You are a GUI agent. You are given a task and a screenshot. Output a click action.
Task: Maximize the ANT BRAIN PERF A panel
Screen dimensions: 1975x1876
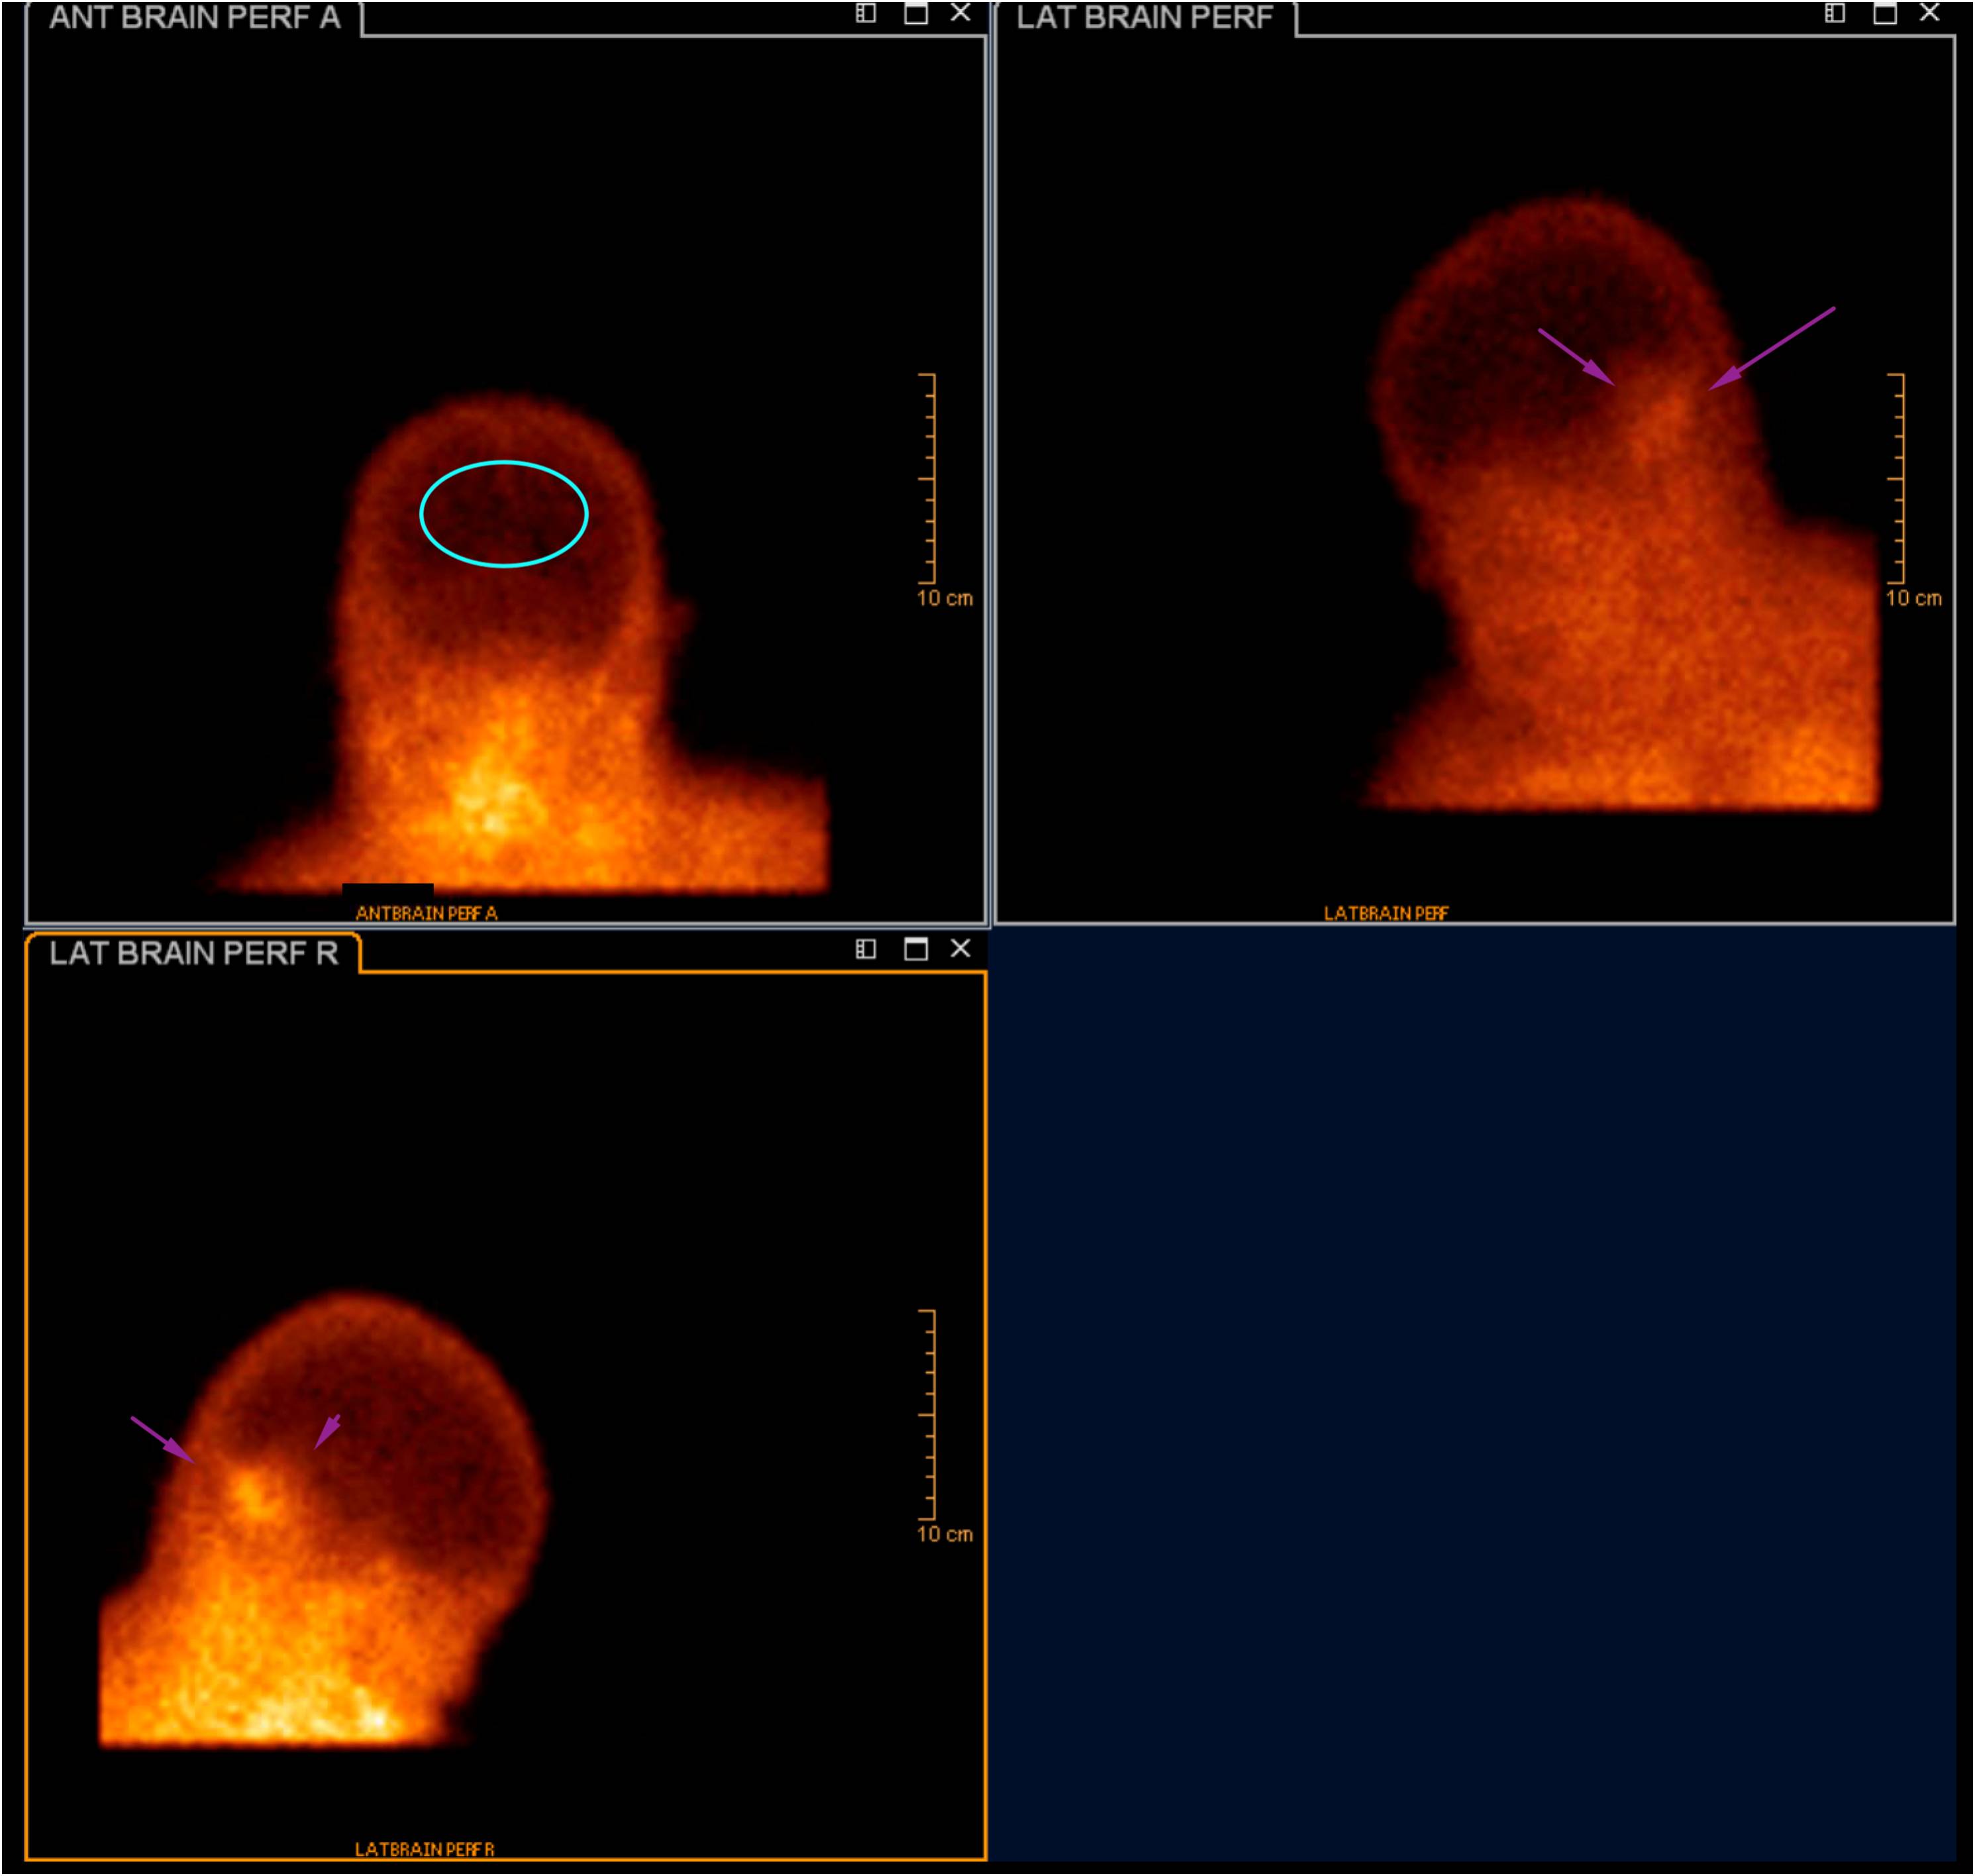click(x=916, y=13)
